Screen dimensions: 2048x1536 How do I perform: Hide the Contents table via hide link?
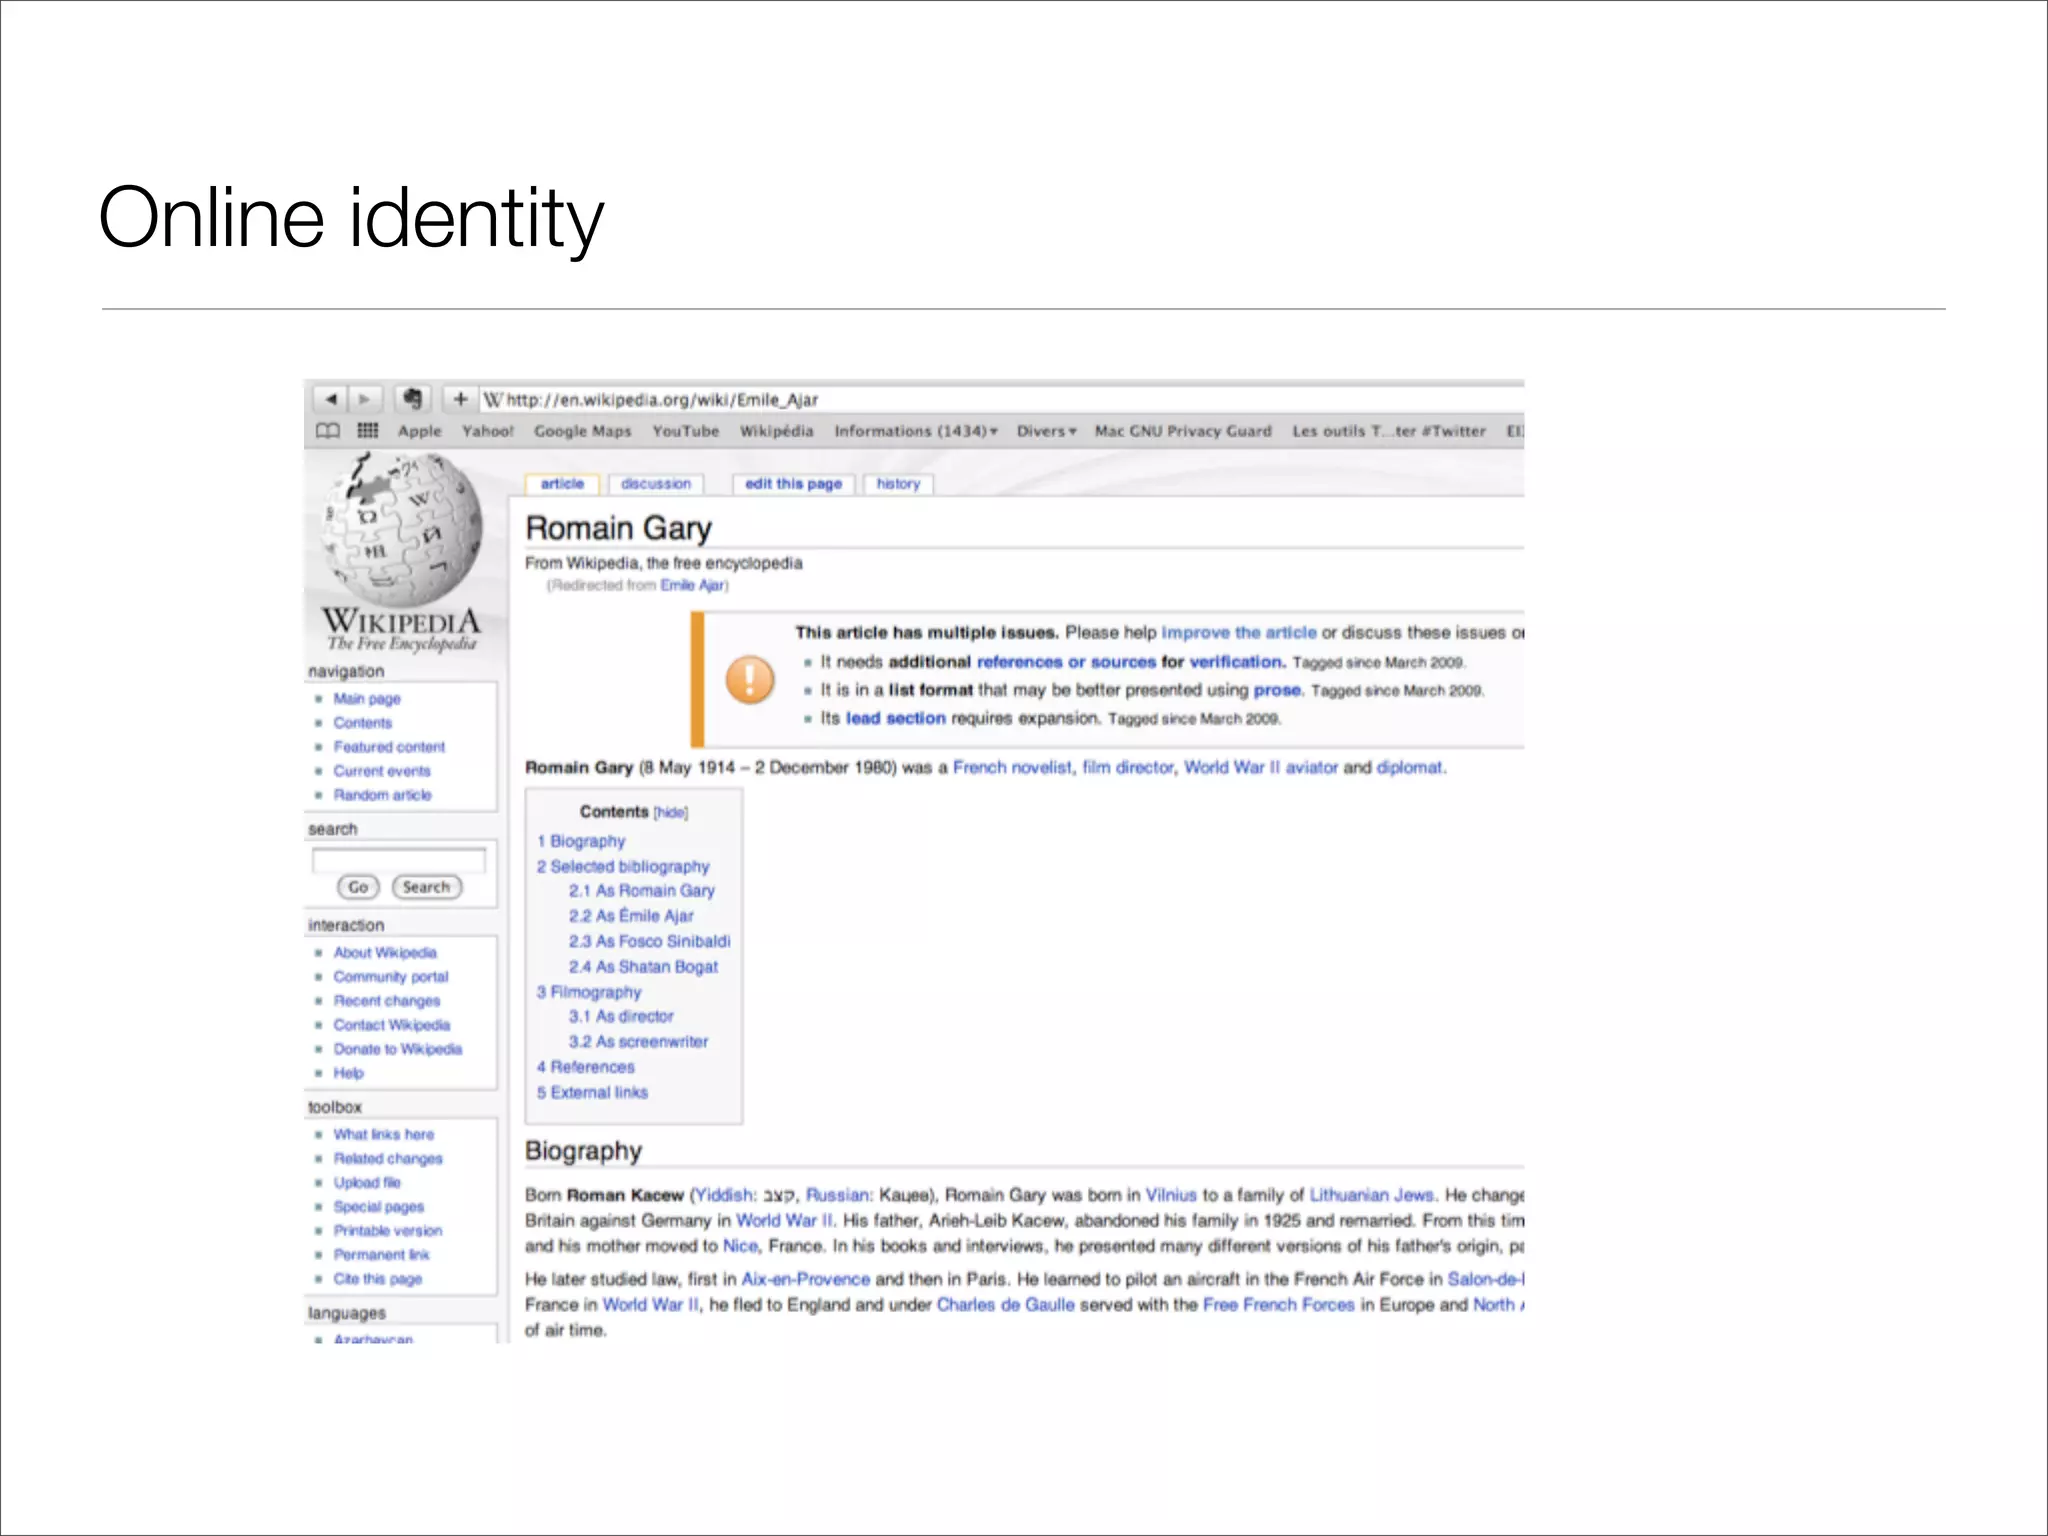click(671, 813)
